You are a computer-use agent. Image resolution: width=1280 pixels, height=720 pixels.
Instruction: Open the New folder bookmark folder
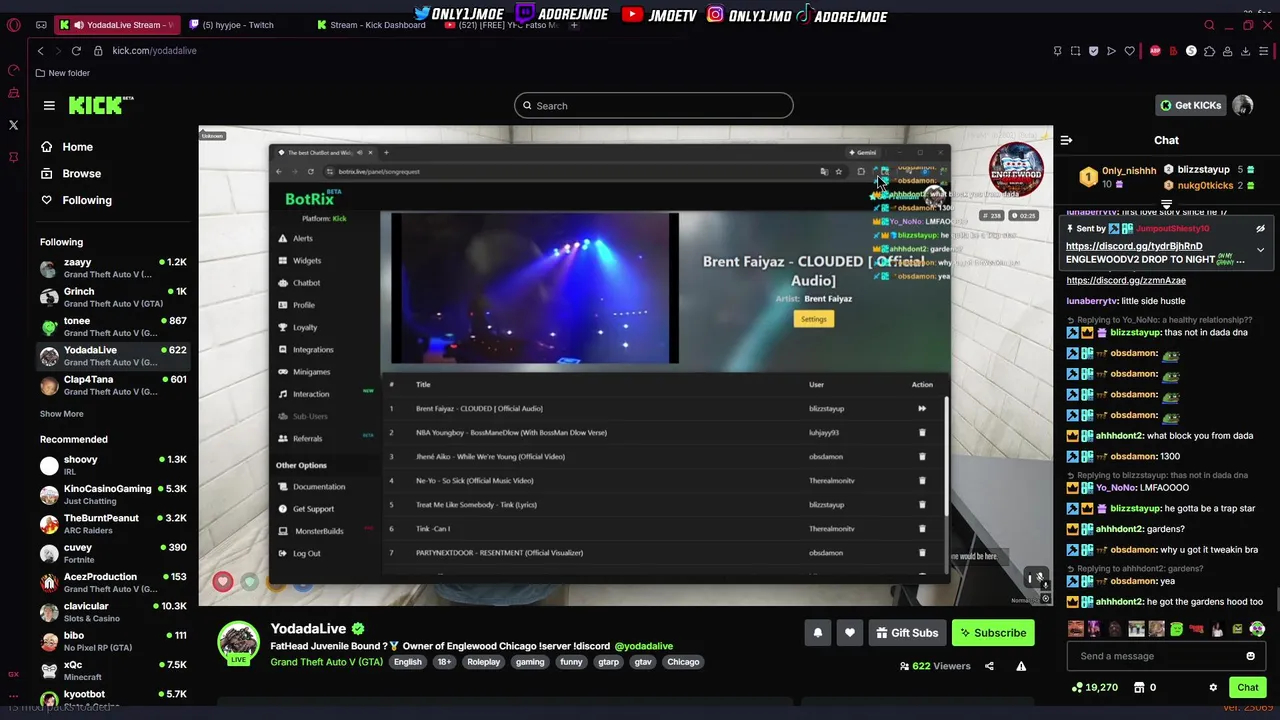click(x=62, y=73)
